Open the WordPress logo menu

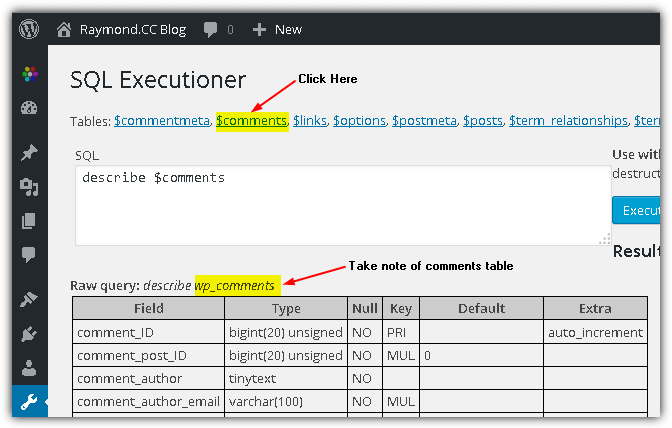coord(29,29)
